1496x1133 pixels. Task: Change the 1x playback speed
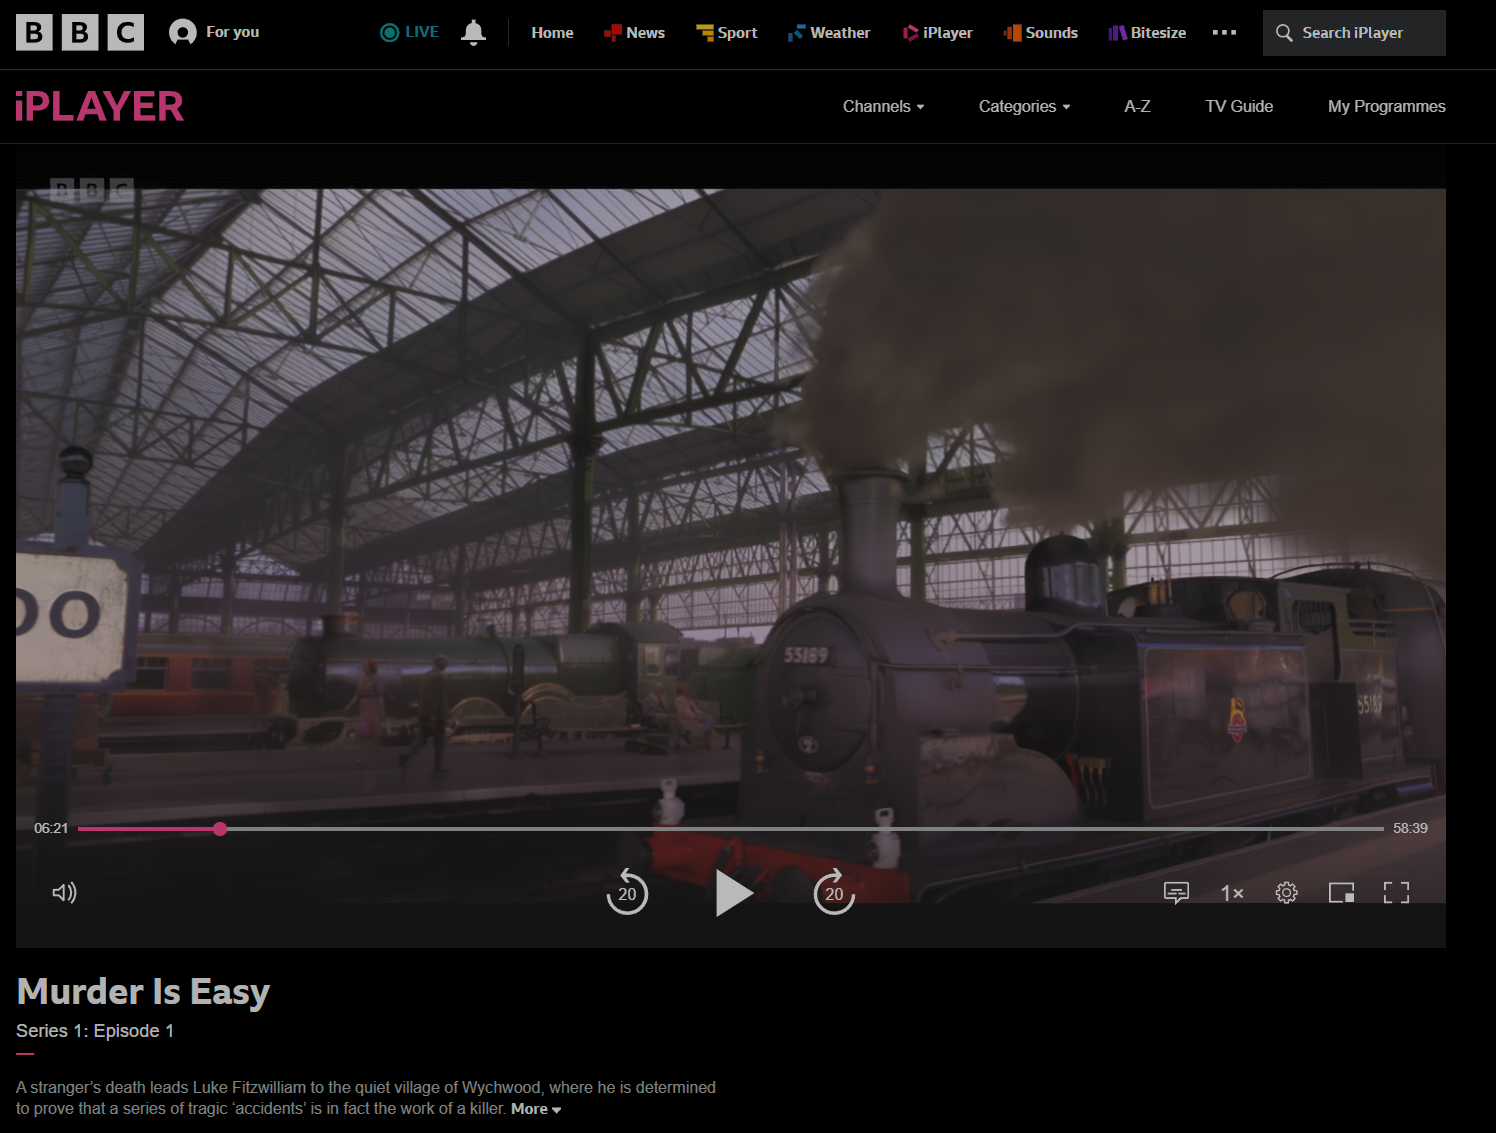click(1232, 893)
